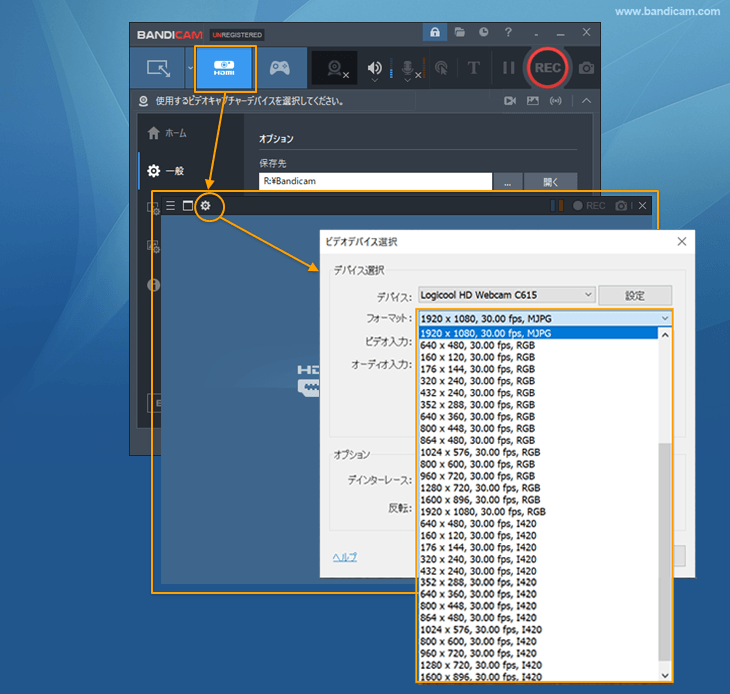Open help question mark icon
The image size is (730, 694).
[508, 32]
